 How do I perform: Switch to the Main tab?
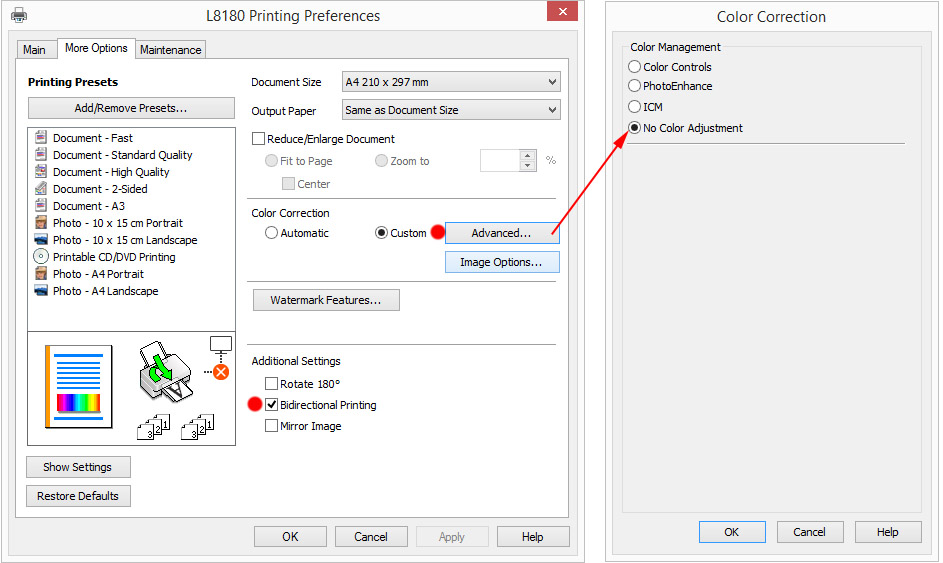34,50
